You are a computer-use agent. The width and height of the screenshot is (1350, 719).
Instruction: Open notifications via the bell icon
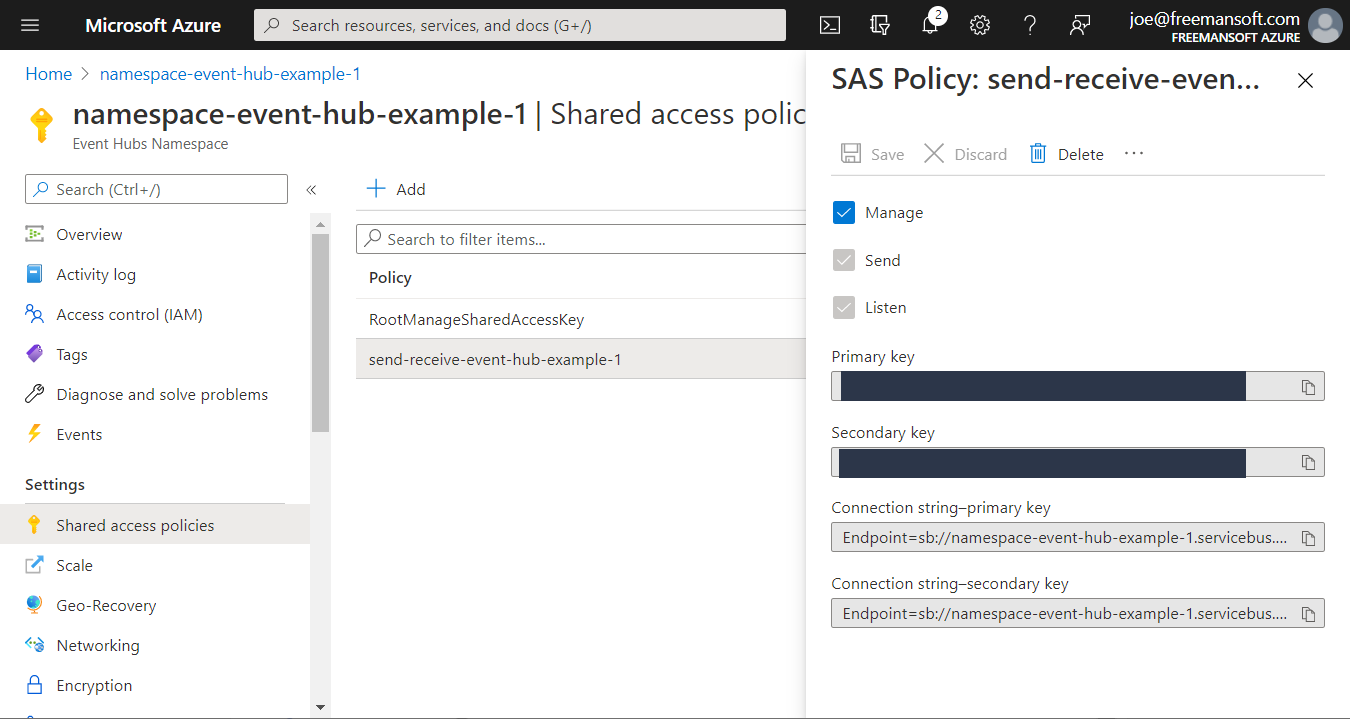point(929,25)
